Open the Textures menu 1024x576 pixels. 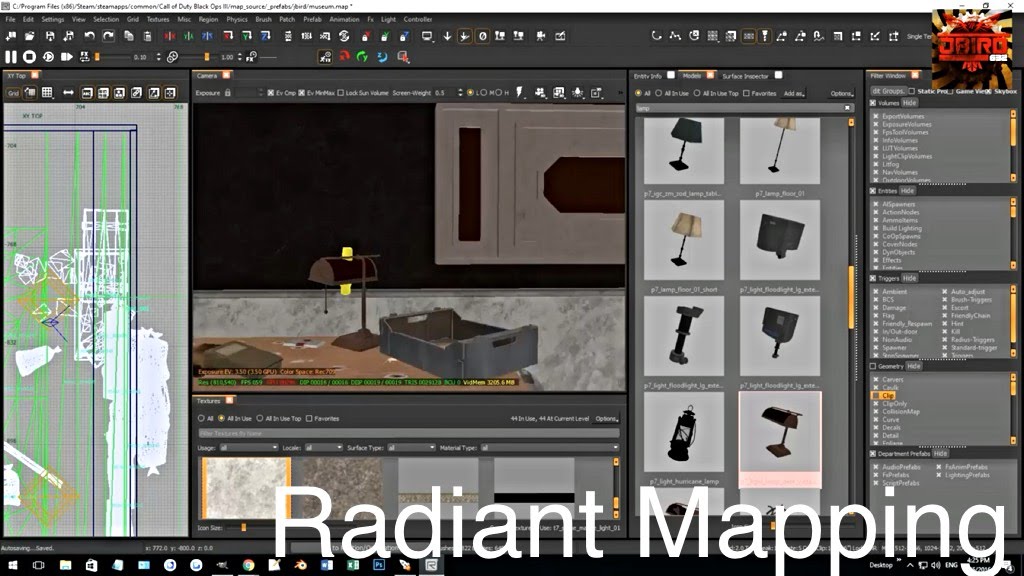(x=157, y=20)
